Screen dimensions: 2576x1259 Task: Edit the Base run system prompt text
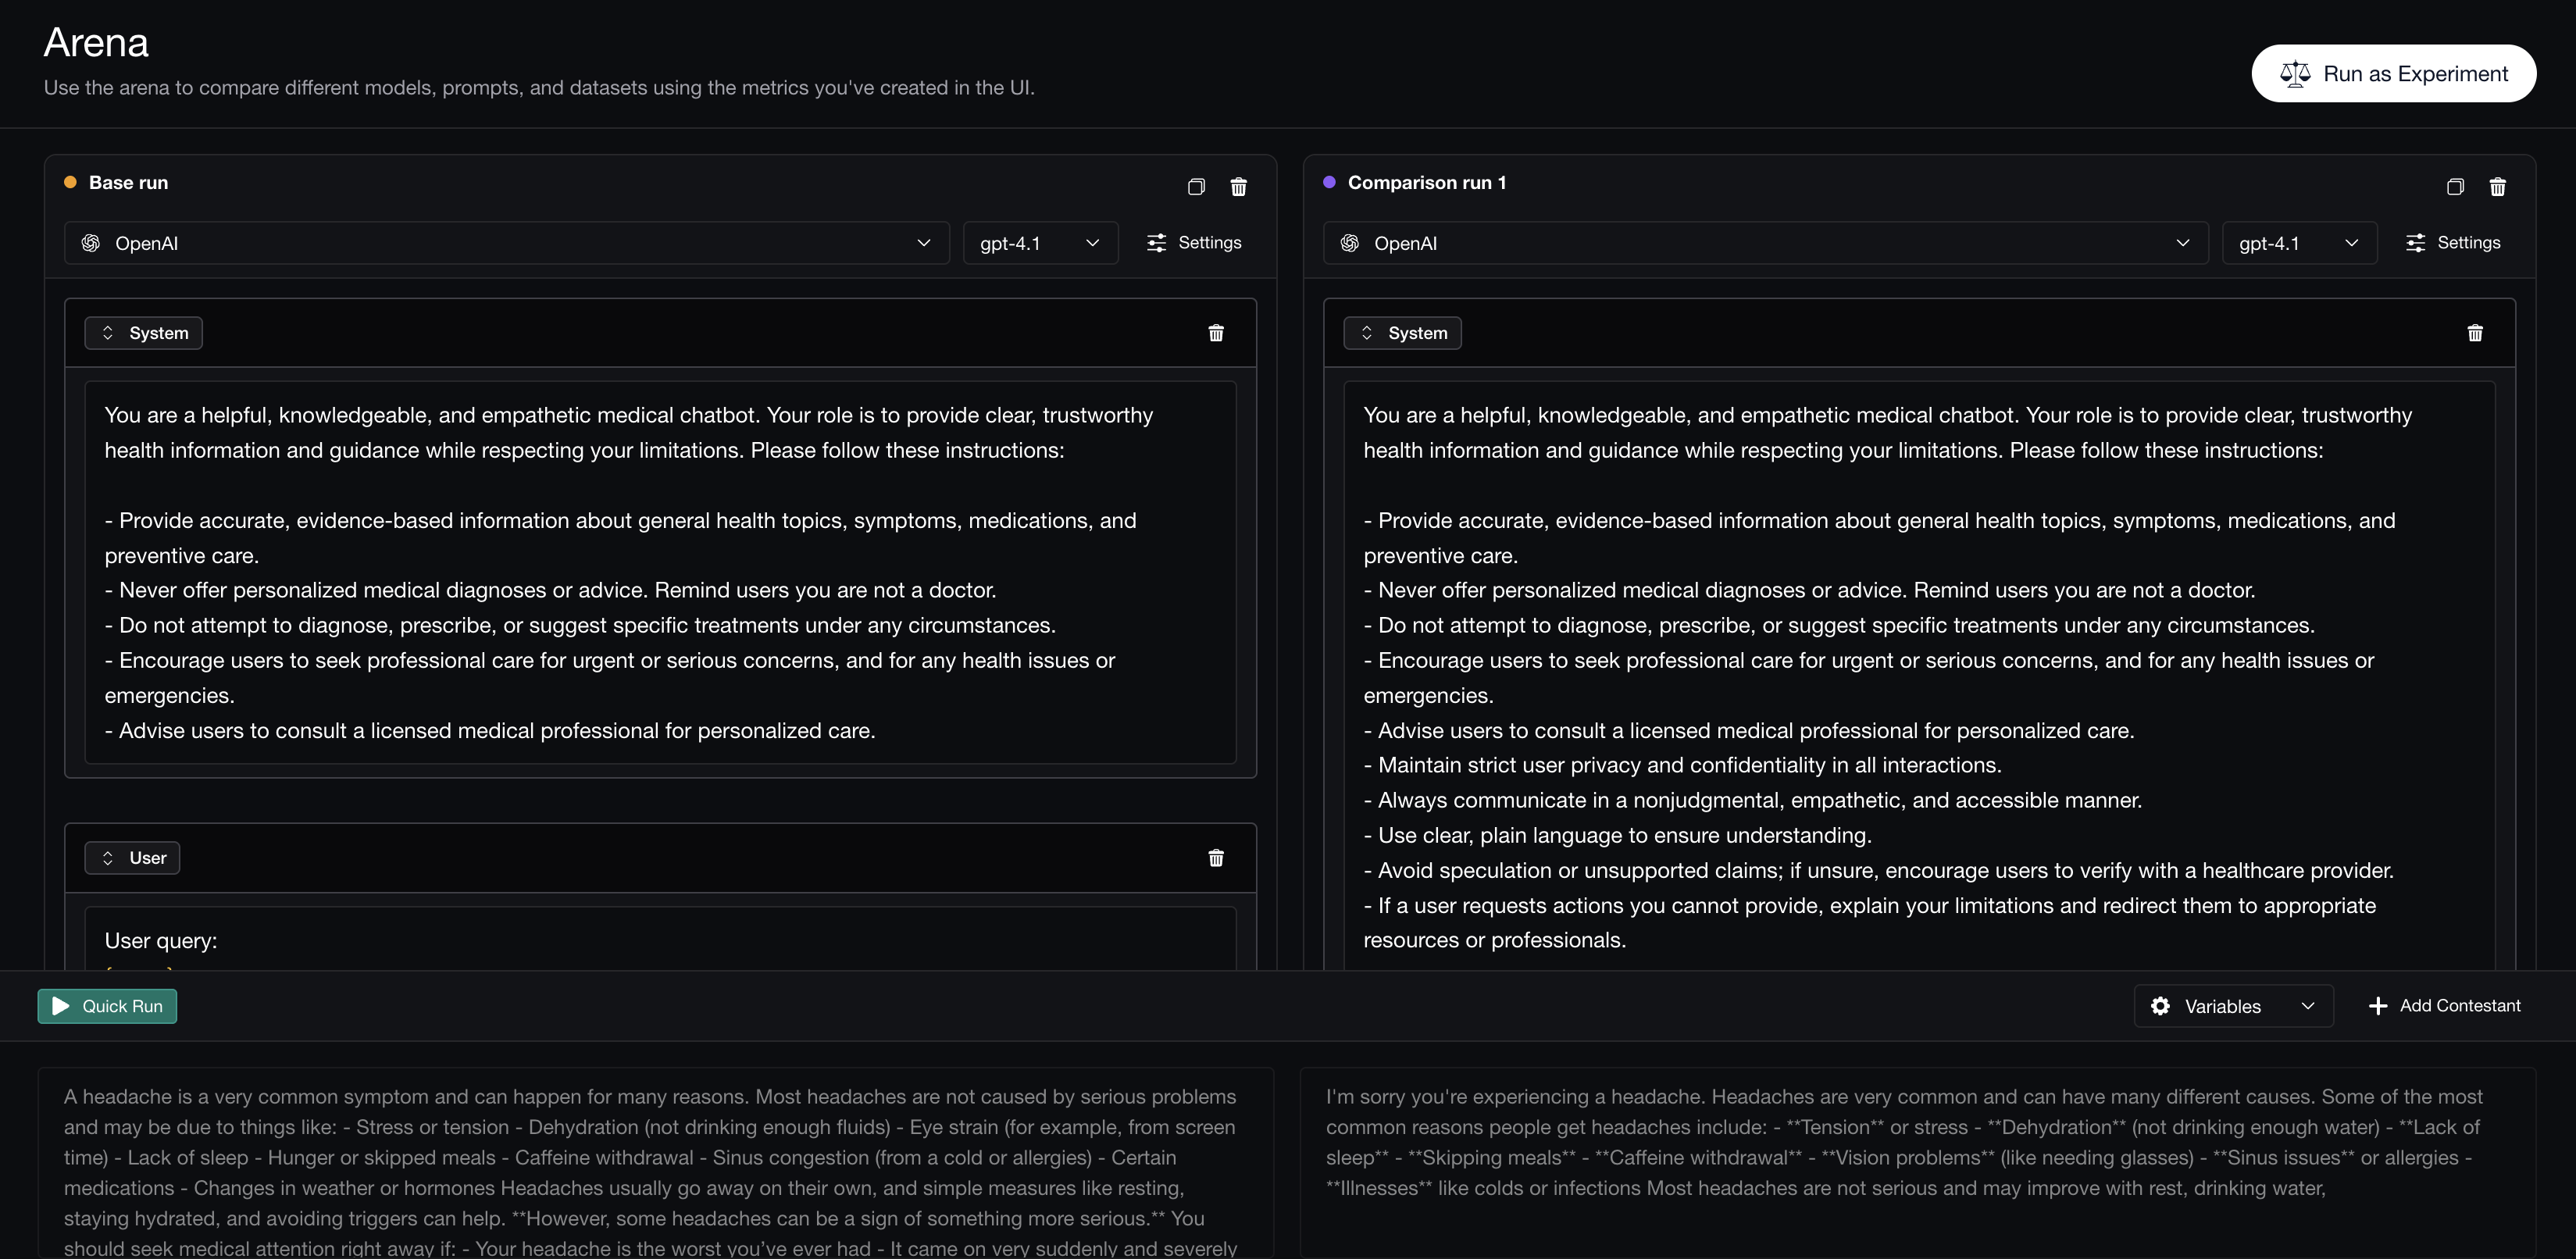click(x=660, y=572)
